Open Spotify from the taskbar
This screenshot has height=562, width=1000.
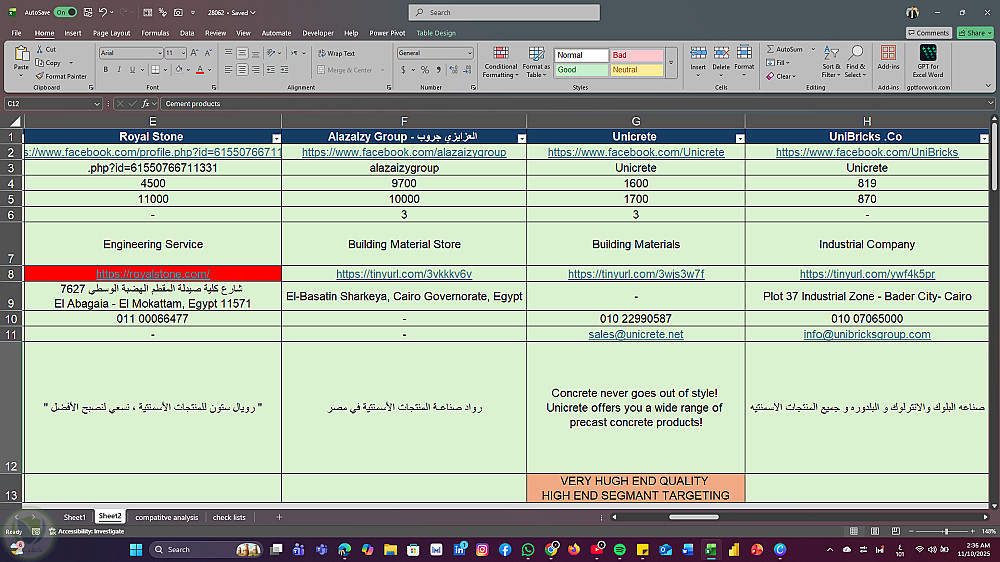620,549
